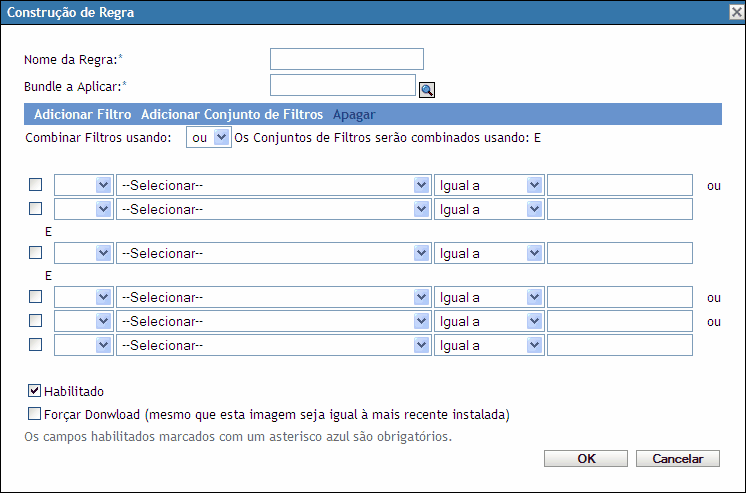Close the Construção de Regra dialog

tap(736, 12)
